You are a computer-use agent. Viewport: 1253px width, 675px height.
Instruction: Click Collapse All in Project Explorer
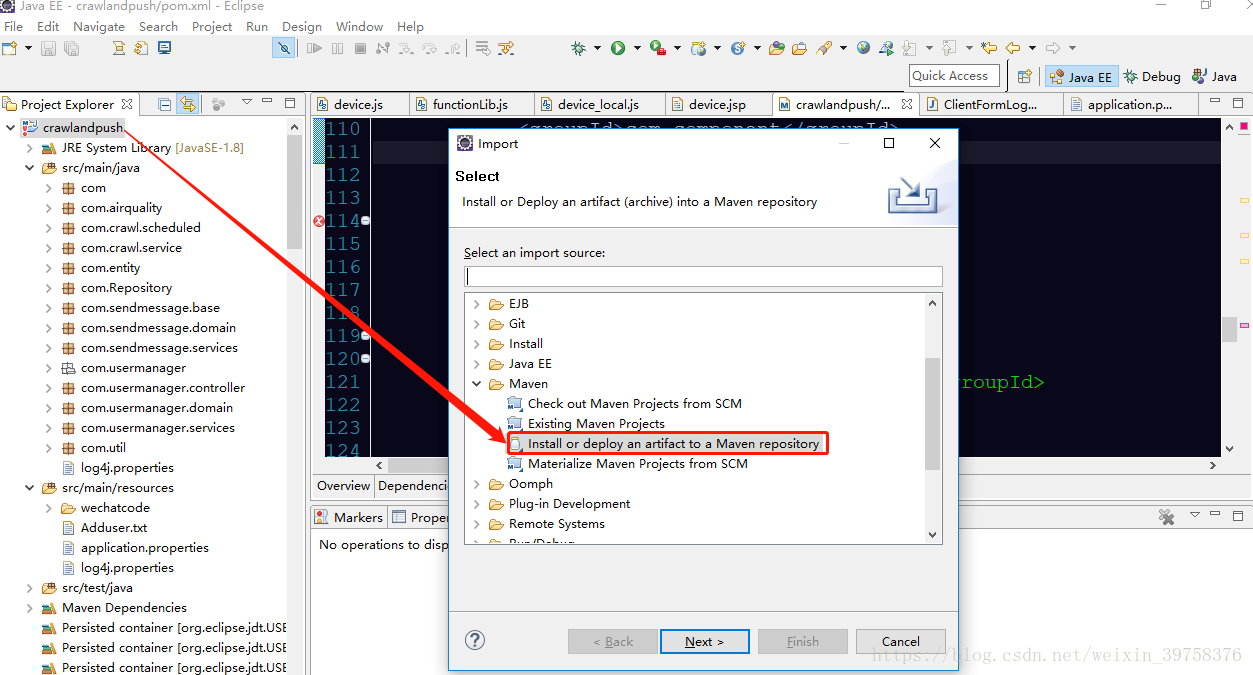click(x=164, y=104)
